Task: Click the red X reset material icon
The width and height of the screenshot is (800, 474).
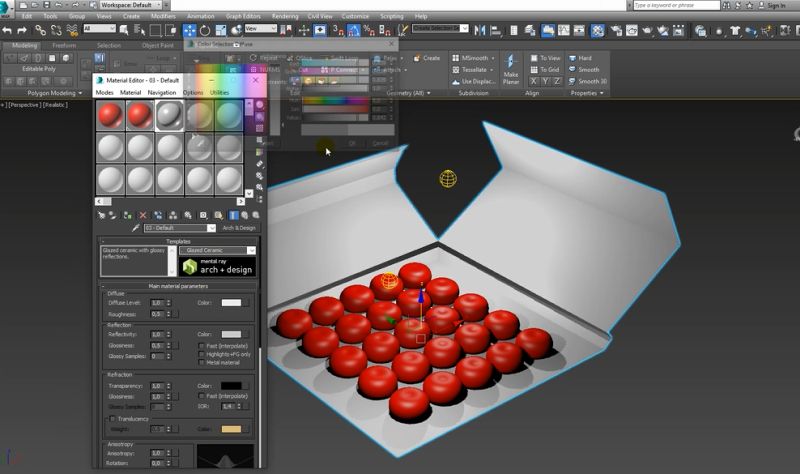Action: point(143,215)
